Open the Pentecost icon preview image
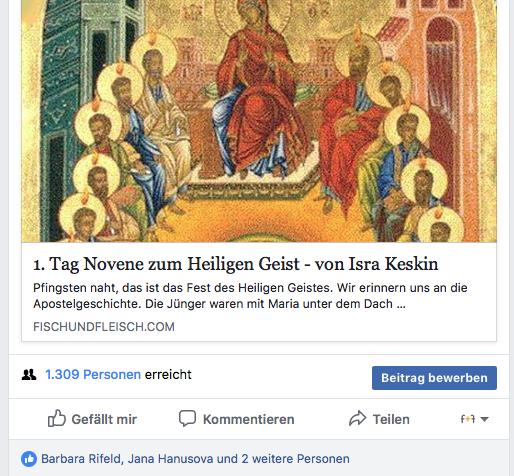The width and height of the screenshot is (514, 476). 259,121
